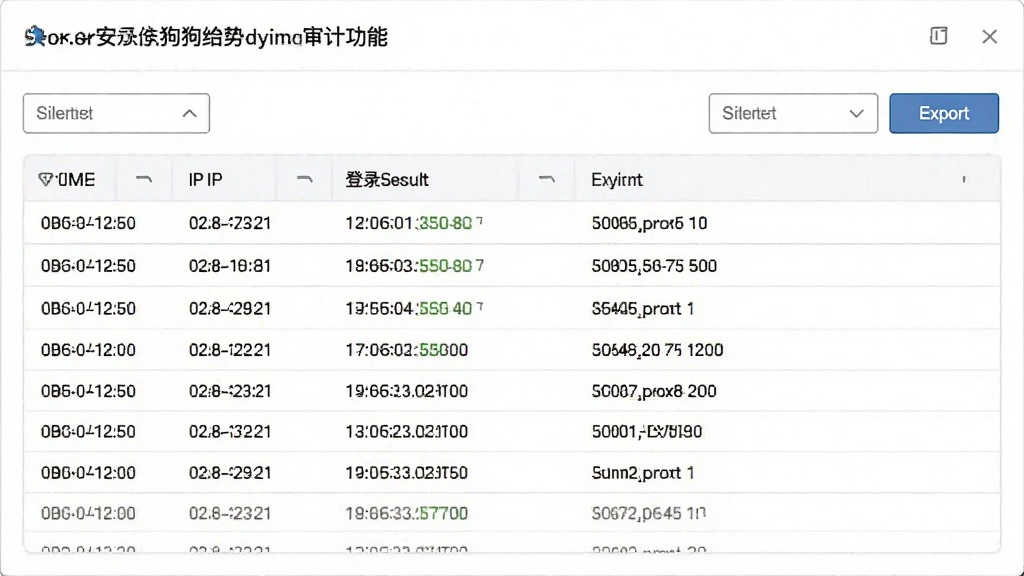The width and height of the screenshot is (1024, 576).
Task: Toggle sort arrow on the 登录Sesult column
Action: (547, 178)
